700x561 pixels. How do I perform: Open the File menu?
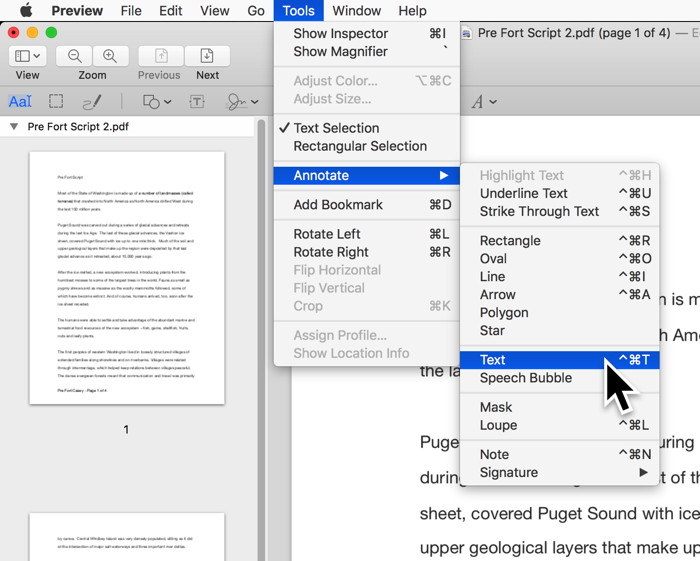point(131,10)
